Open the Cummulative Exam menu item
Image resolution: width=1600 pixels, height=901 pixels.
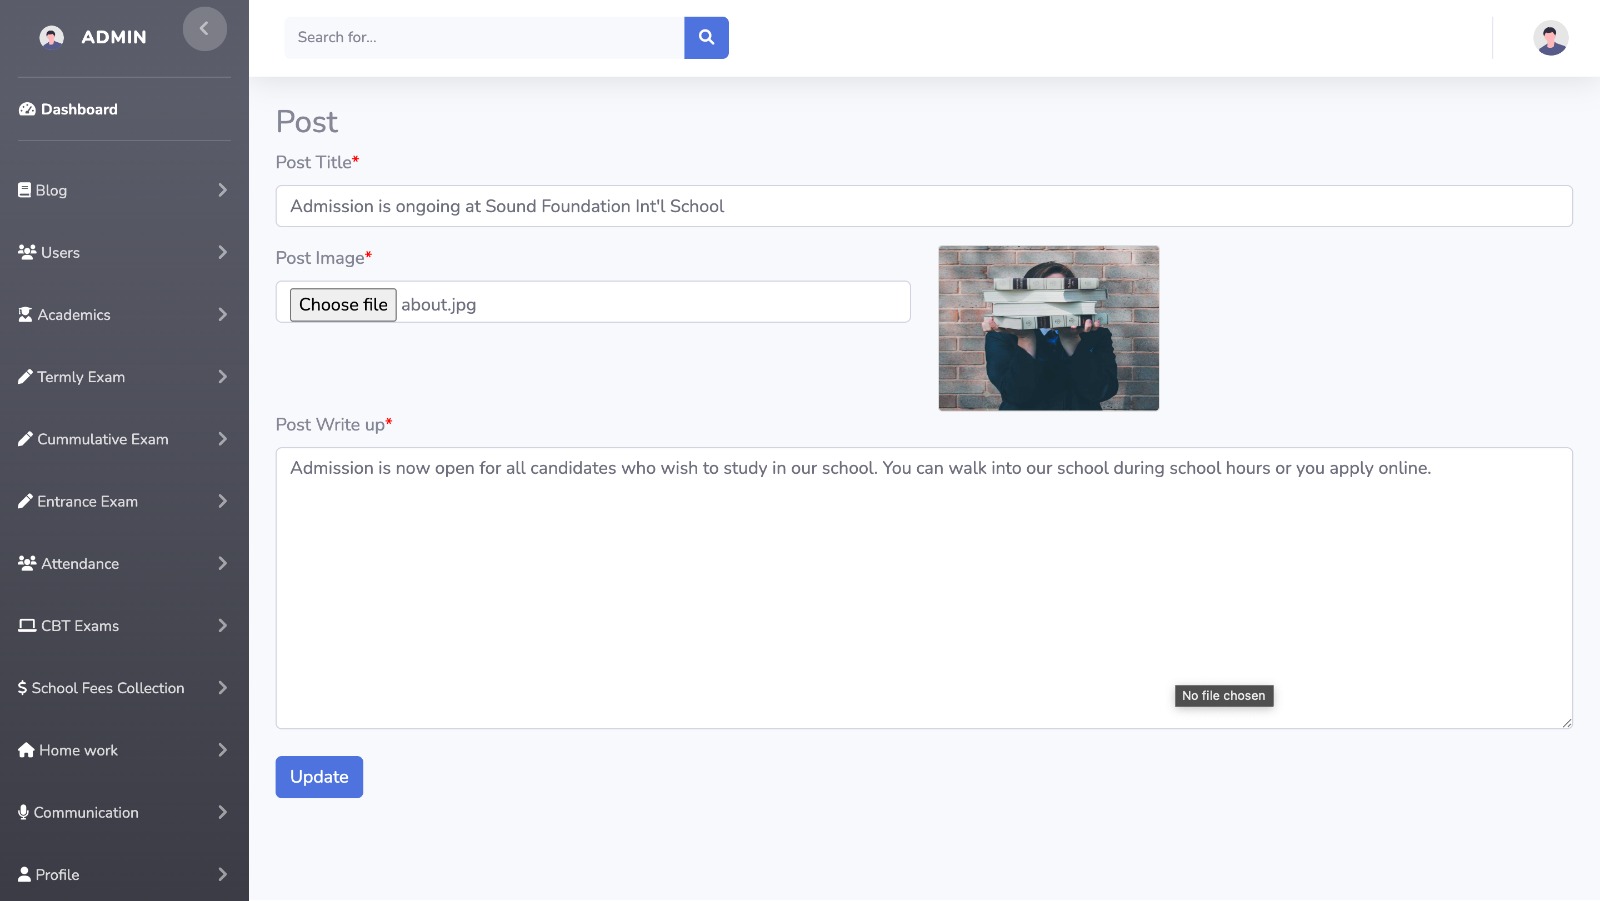click(124, 439)
